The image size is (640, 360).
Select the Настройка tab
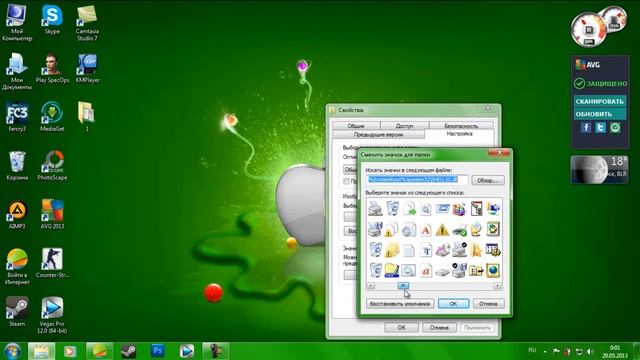click(x=459, y=134)
